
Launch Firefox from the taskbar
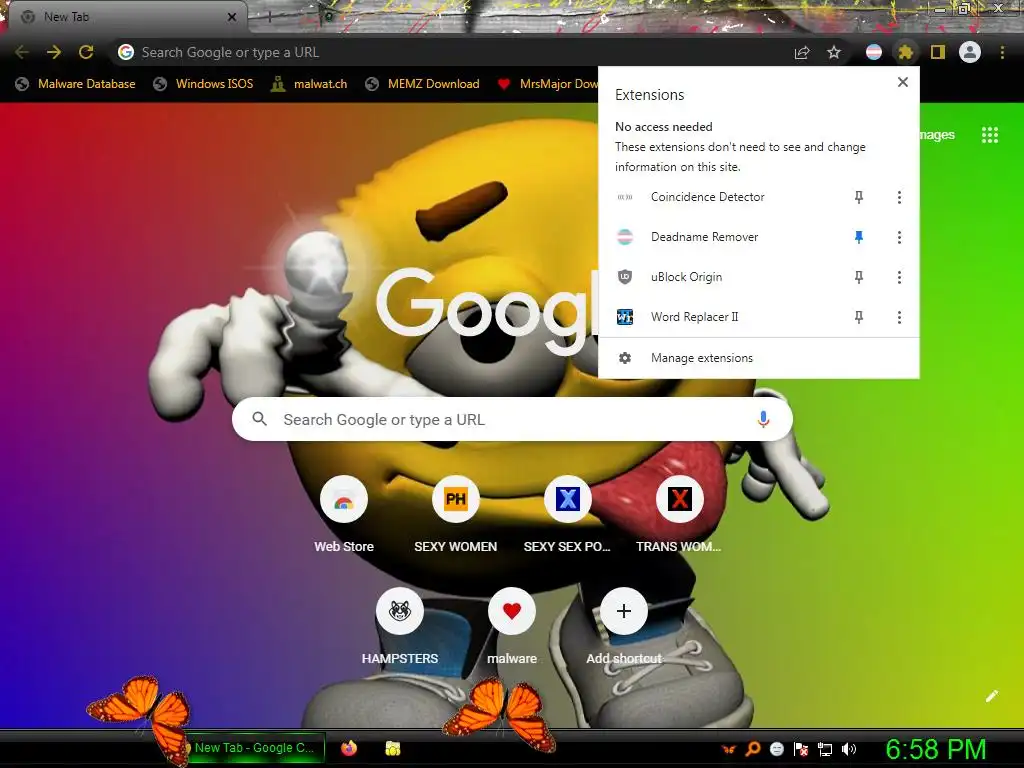pos(349,748)
